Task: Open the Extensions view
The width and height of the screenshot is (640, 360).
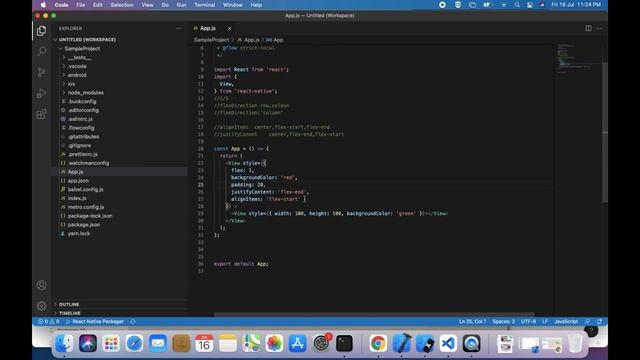Action: pyautogui.click(x=41, y=114)
